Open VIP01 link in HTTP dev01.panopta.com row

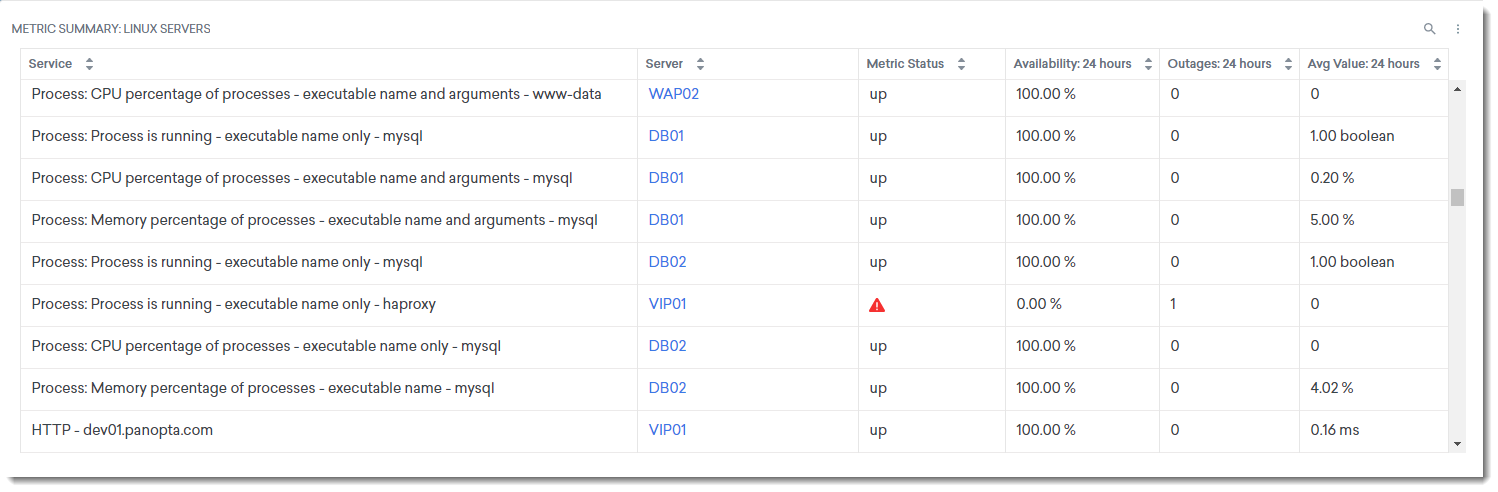click(667, 430)
